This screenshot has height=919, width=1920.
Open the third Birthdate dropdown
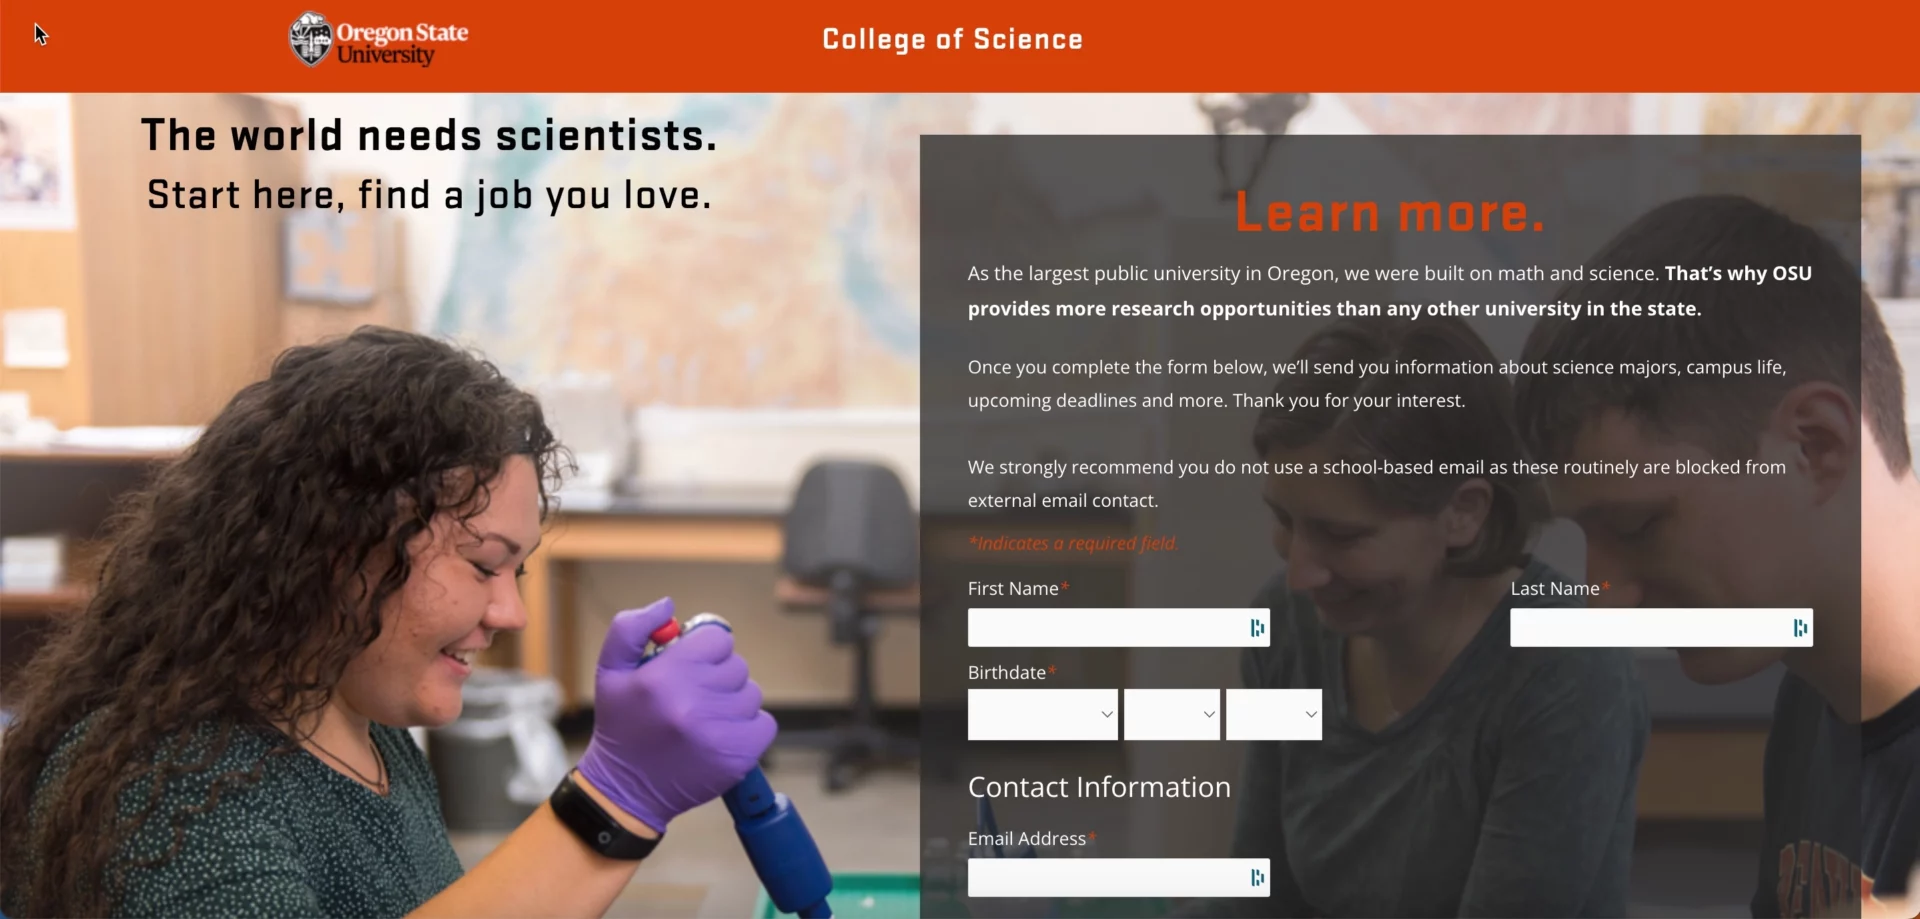(1273, 714)
